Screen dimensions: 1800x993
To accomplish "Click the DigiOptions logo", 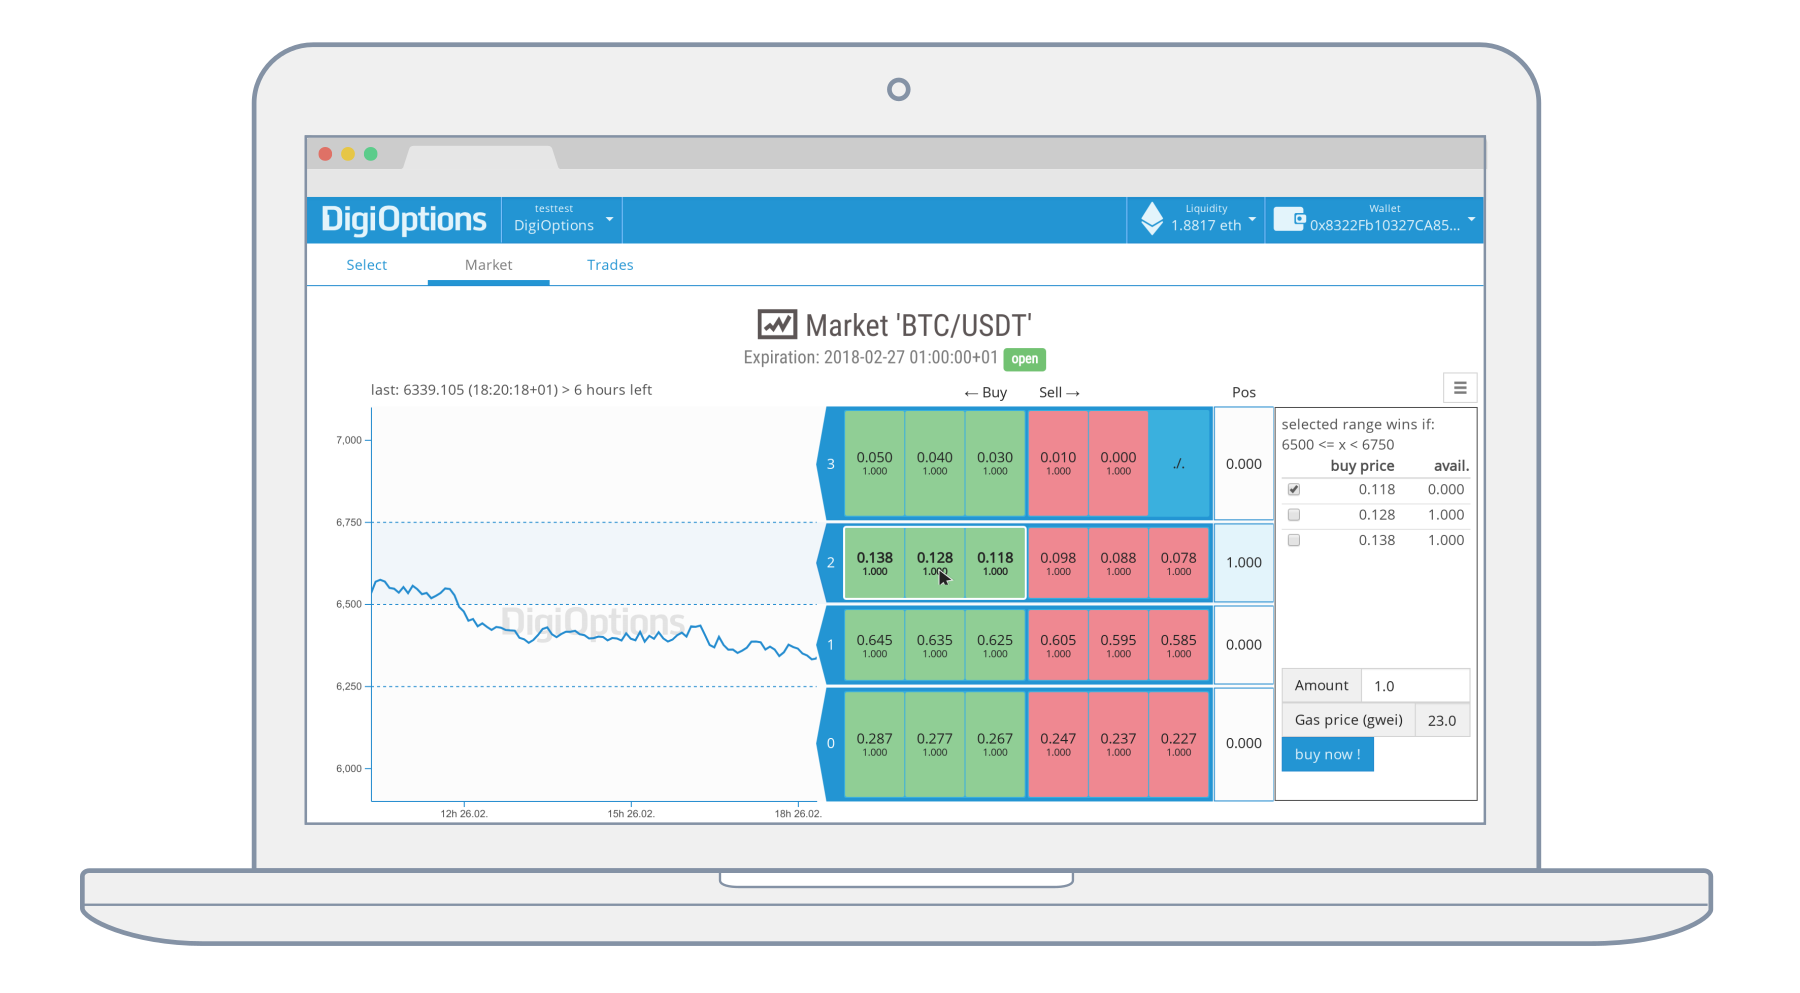I will (x=403, y=219).
